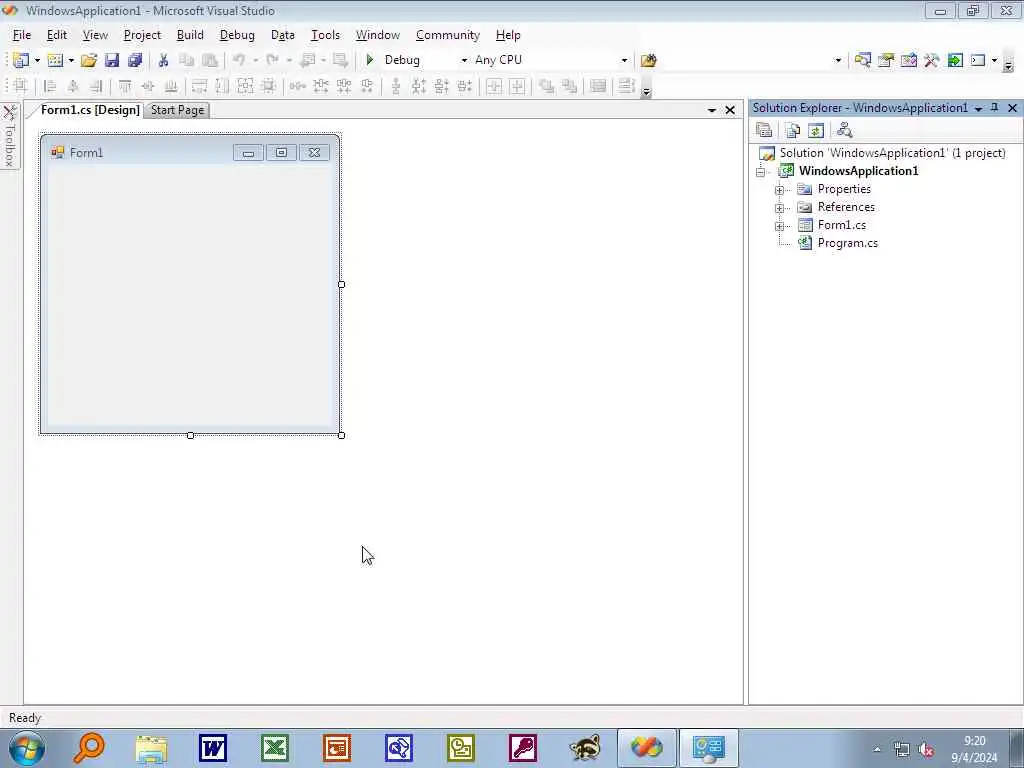Select the Form1.cs [Design] tab

tap(90, 110)
